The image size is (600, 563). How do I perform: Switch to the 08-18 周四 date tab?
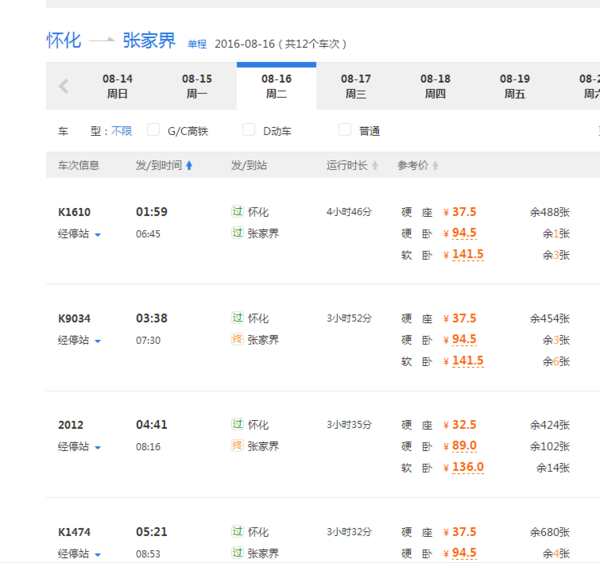[435, 86]
